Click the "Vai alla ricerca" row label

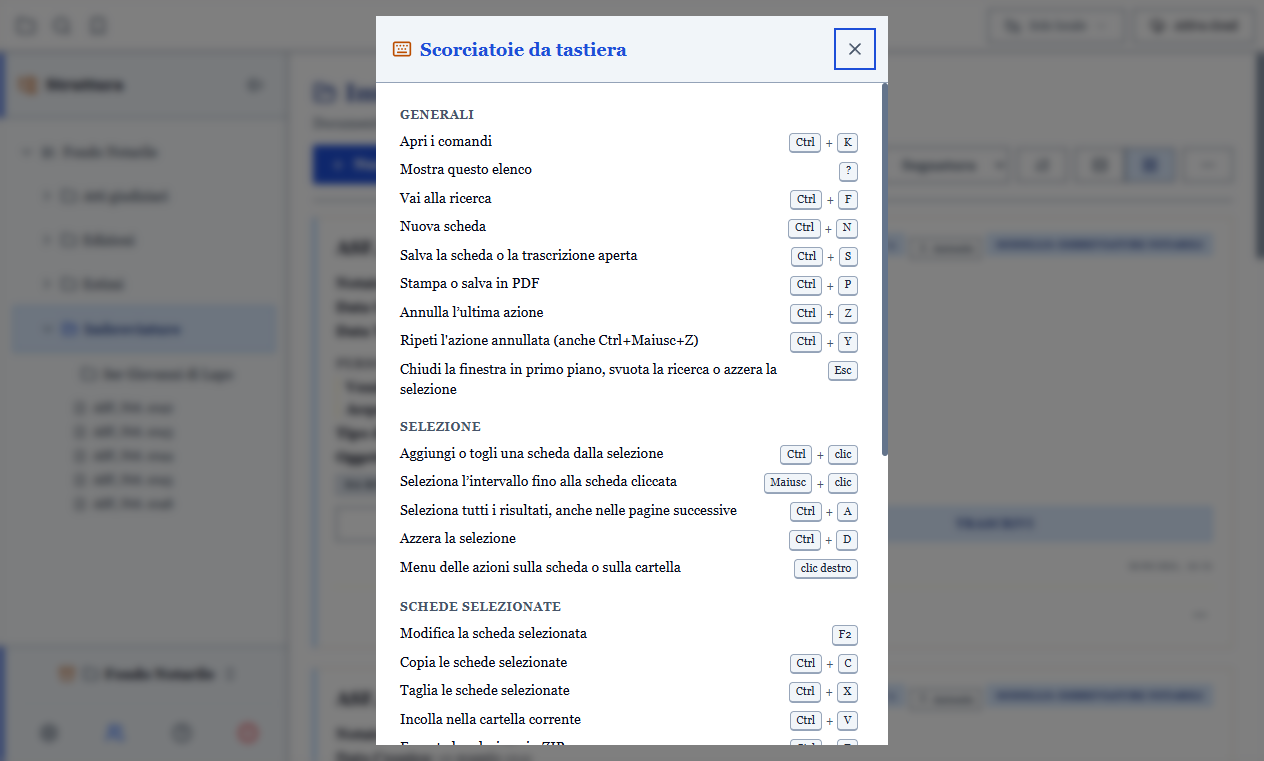[446, 199]
